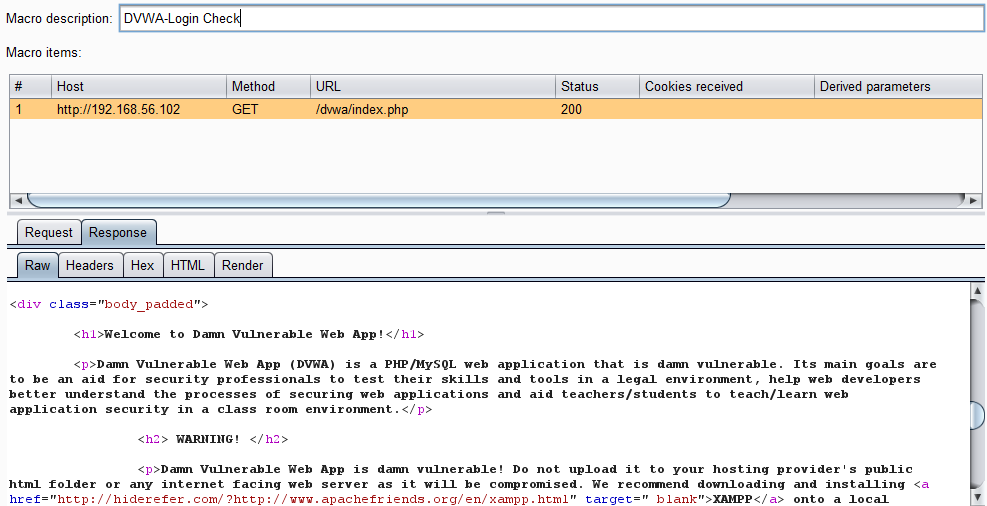Click the table's horizontal scrollbar thumb
987x506 pixels.
click(x=378, y=201)
